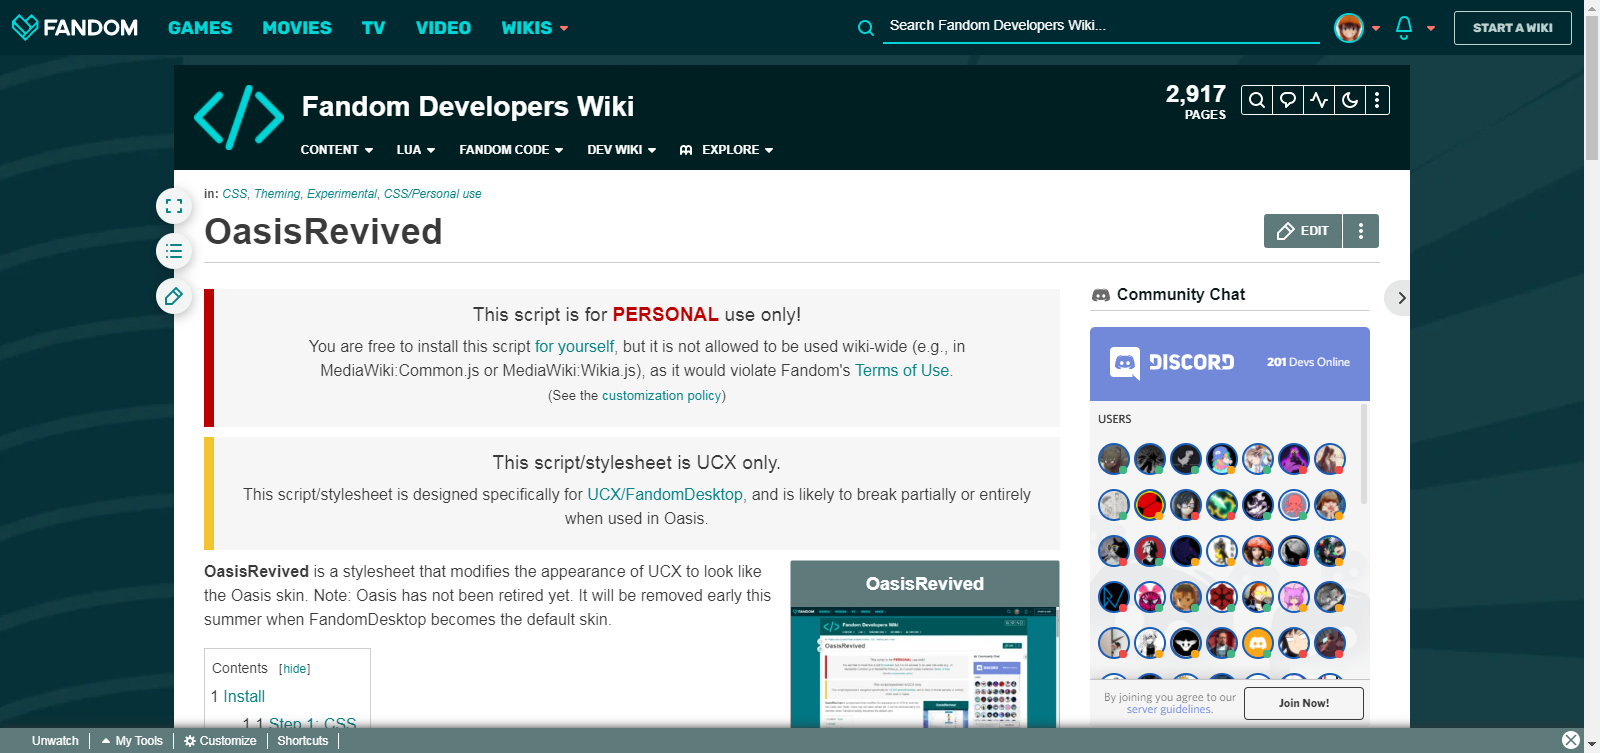Click the magnifier icon beside the search field

point(866,28)
